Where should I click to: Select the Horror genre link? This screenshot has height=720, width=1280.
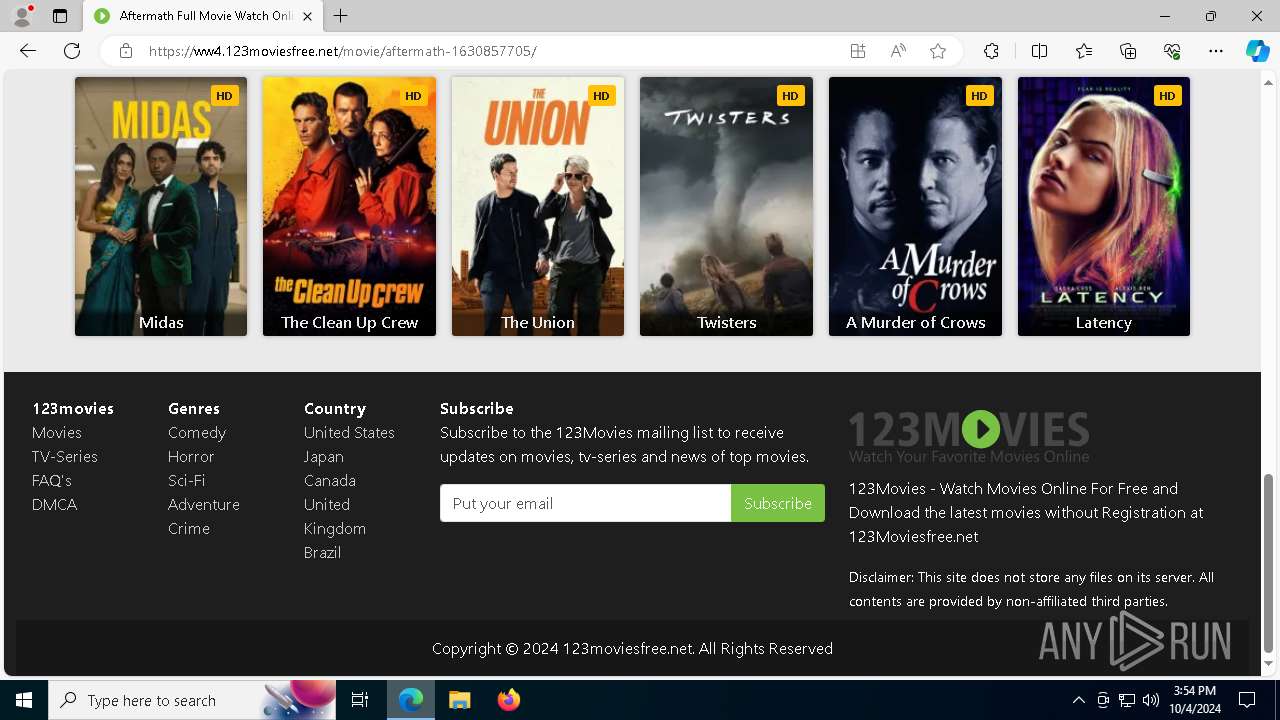(x=191, y=456)
